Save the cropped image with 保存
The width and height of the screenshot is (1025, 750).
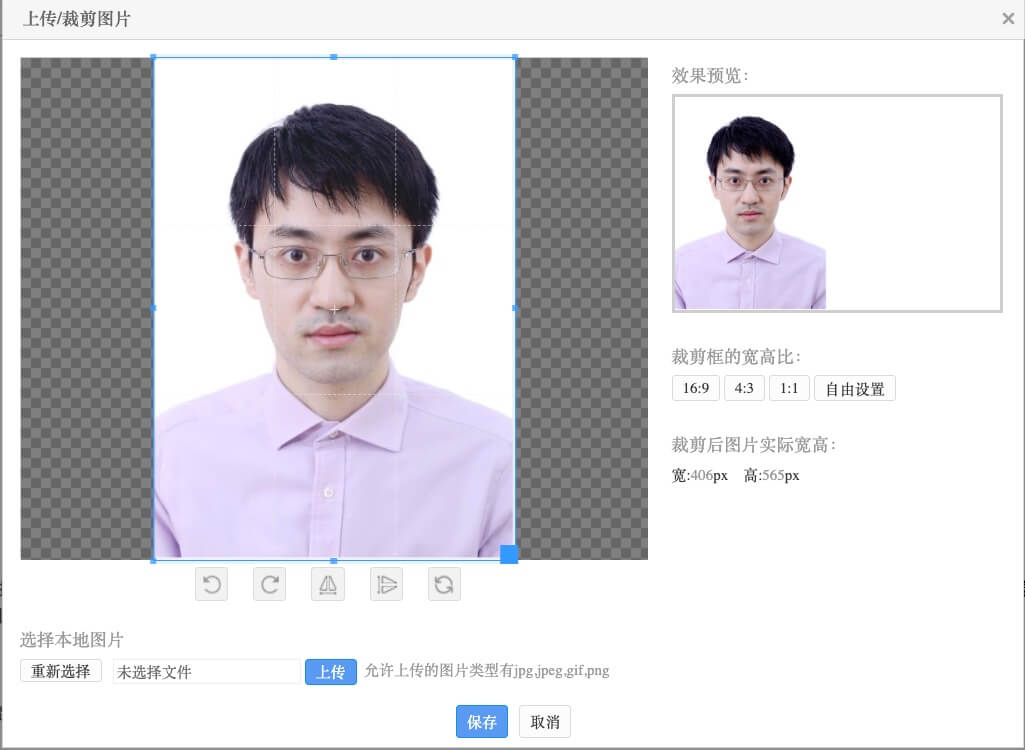tap(482, 722)
